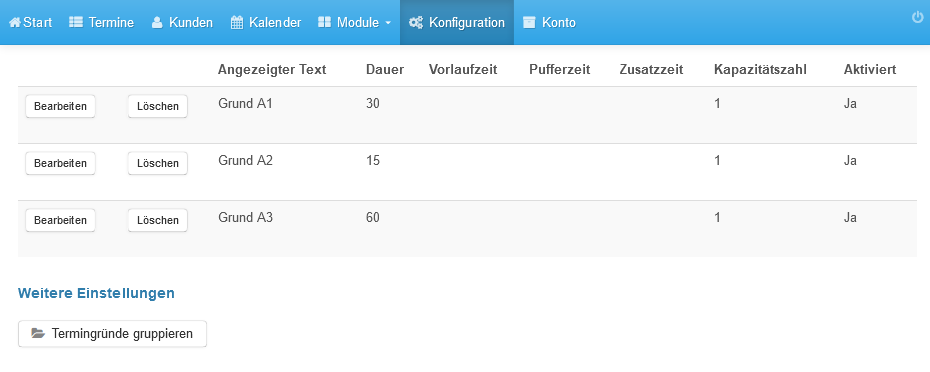Delete Grund A1 with Löschen
Viewport: 930px width, 372px height.
[158, 106]
